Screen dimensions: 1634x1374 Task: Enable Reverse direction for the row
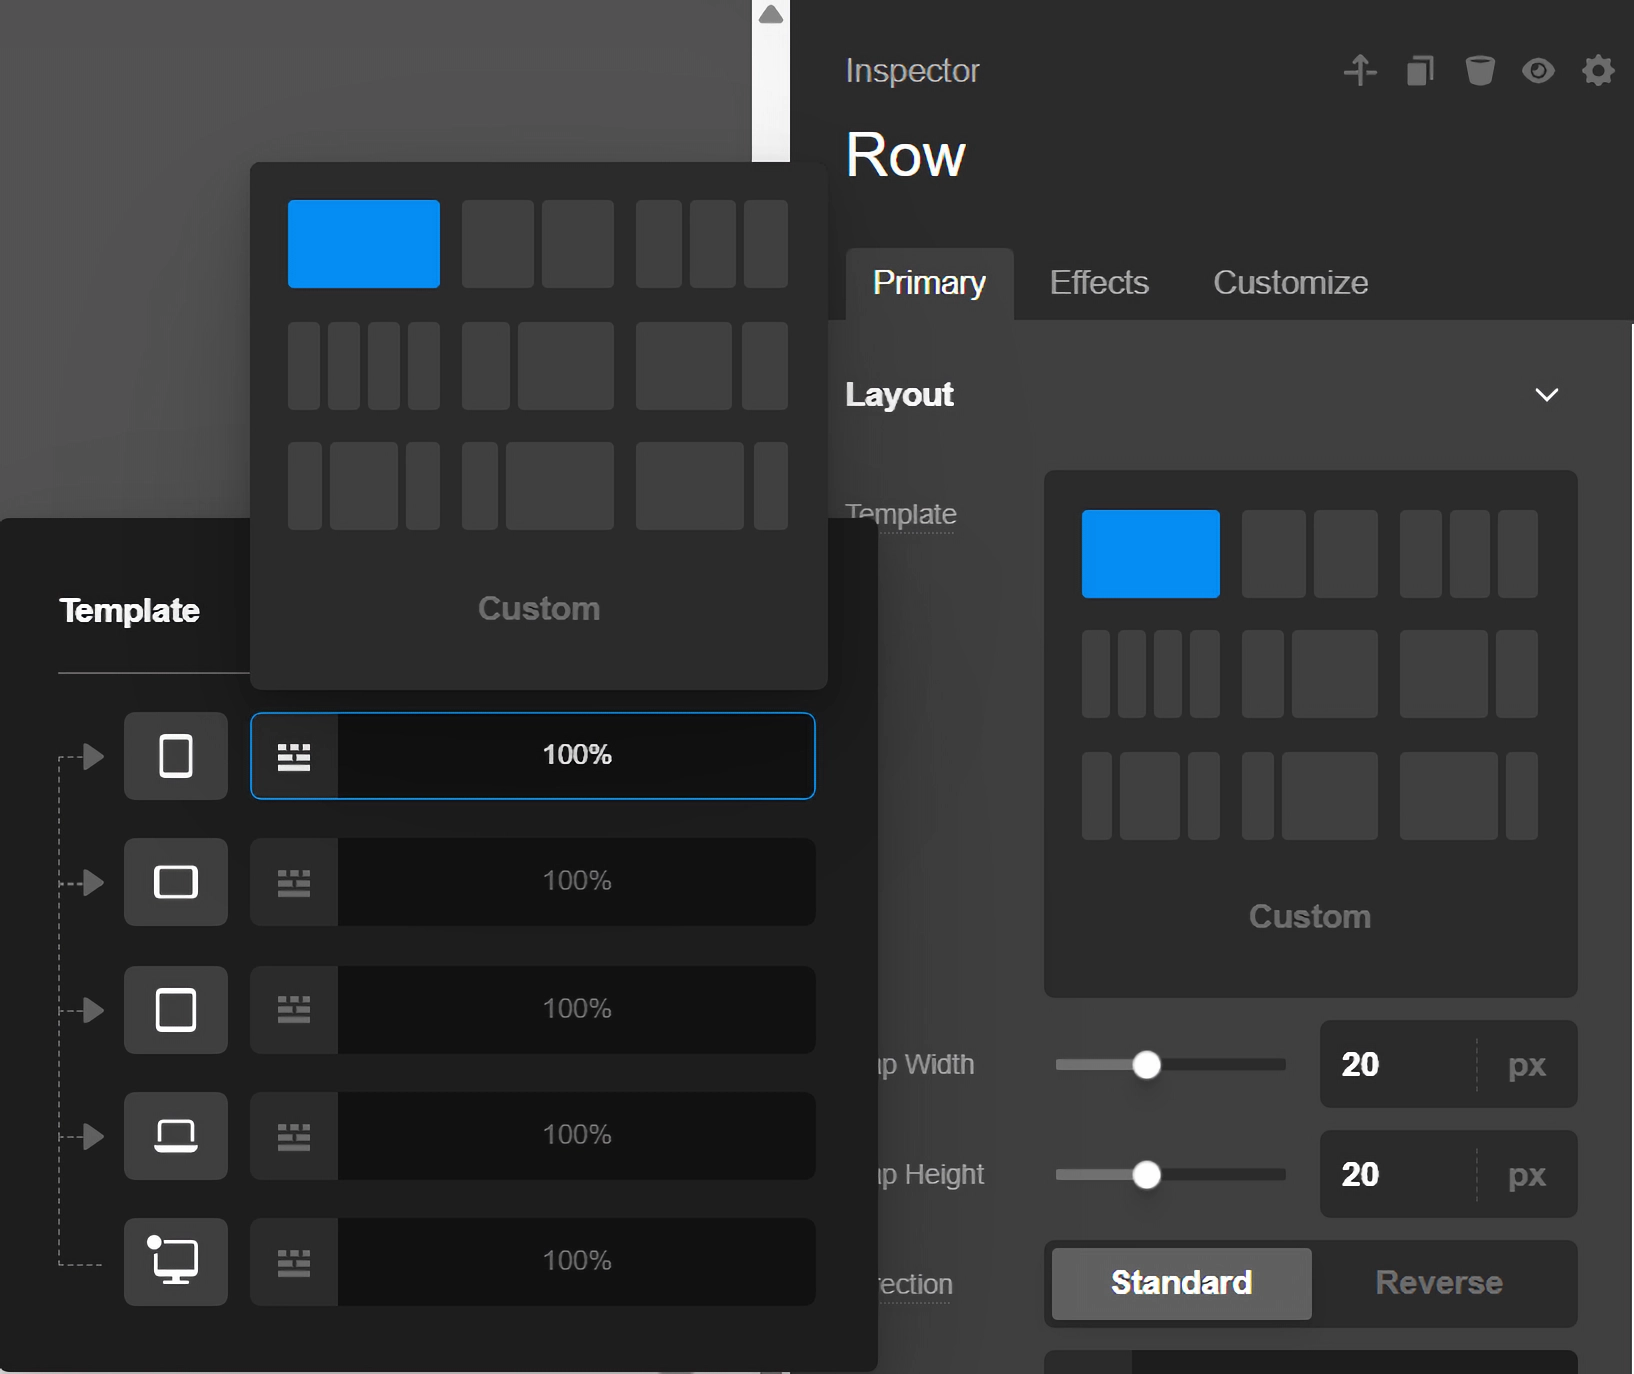pyautogui.click(x=1440, y=1284)
